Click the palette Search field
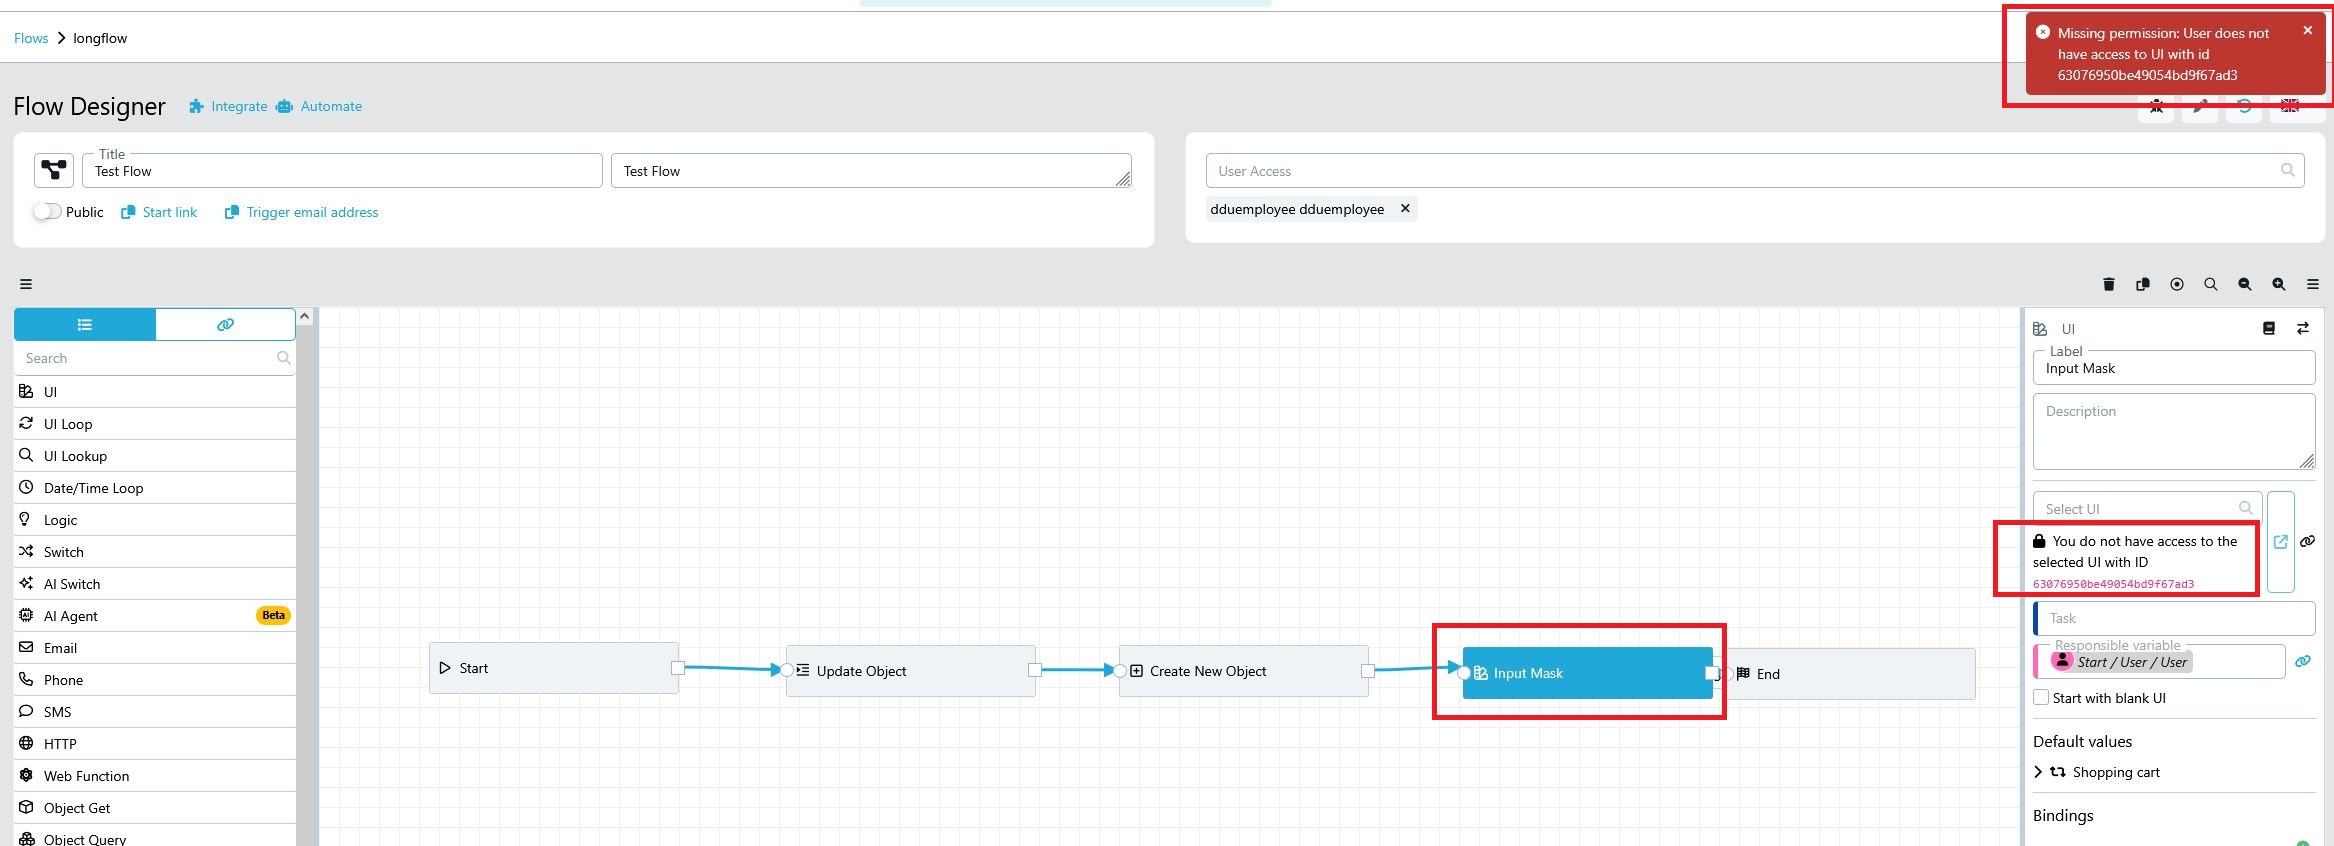The height and width of the screenshot is (846, 2334). (155, 358)
